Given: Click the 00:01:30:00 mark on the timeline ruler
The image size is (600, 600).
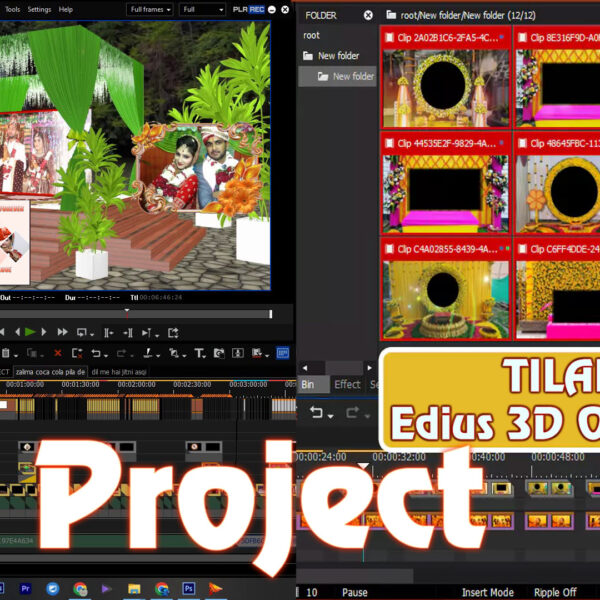Looking at the screenshot, I should (80, 384).
